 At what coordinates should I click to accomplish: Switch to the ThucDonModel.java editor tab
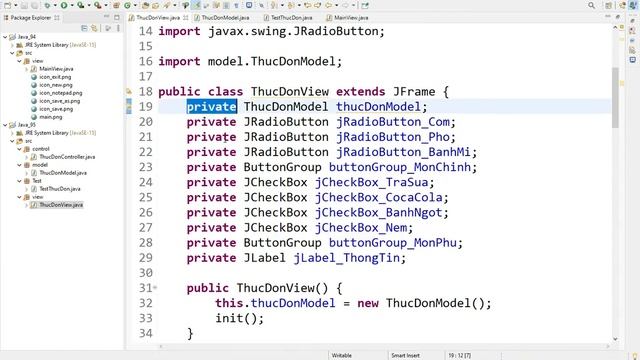click(225, 18)
